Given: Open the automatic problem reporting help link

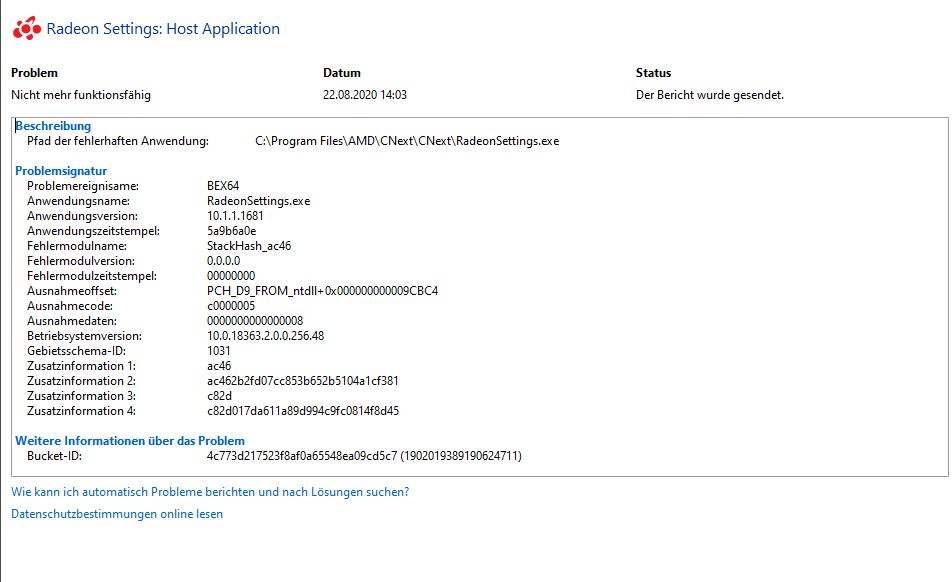Looking at the screenshot, I should tap(210, 492).
